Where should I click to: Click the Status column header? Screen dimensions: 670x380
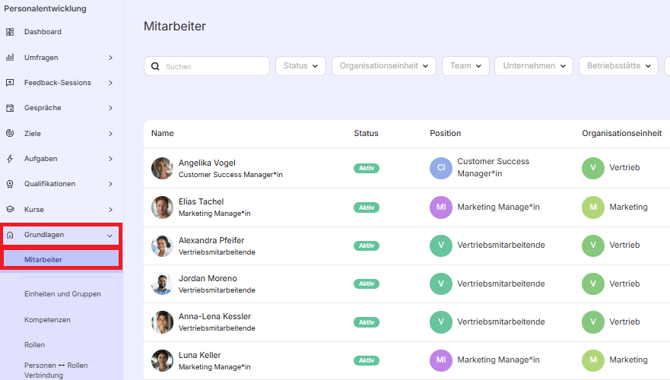point(366,133)
